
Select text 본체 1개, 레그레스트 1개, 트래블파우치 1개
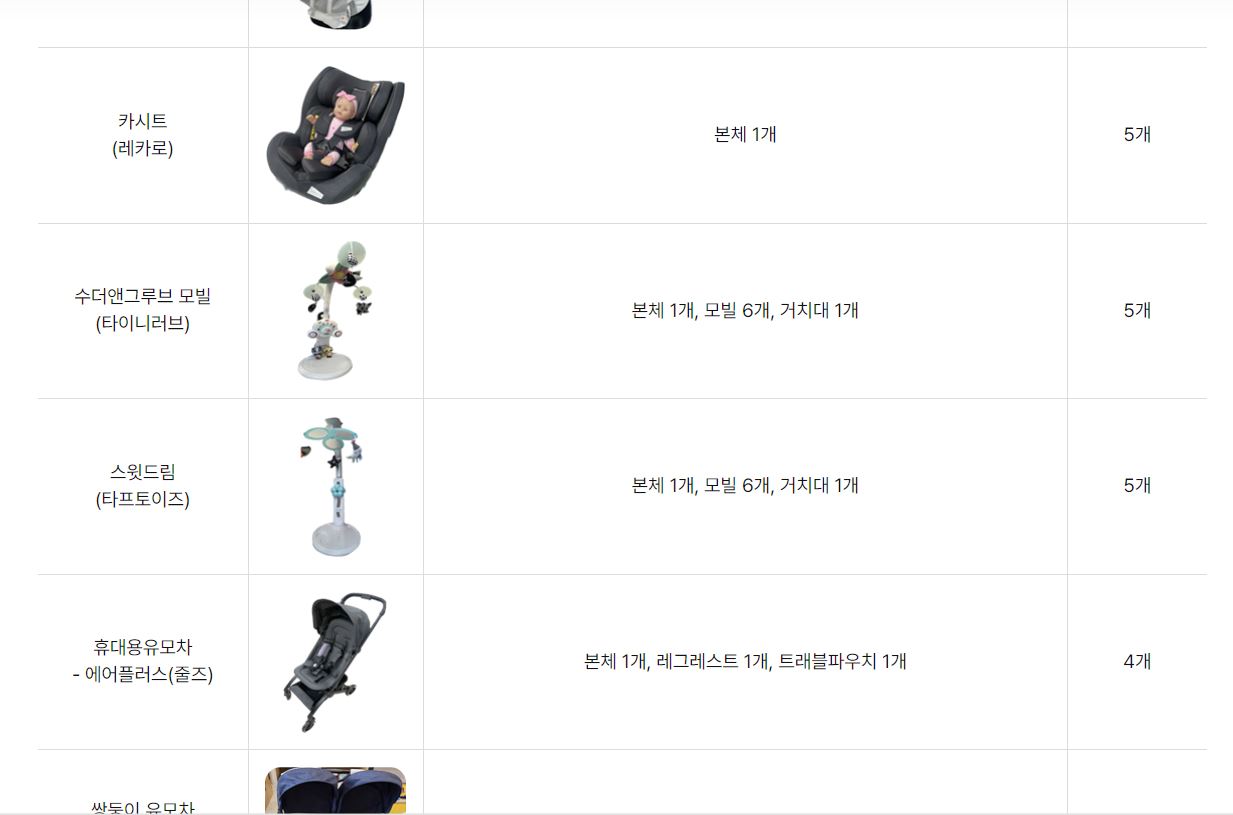point(745,661)
